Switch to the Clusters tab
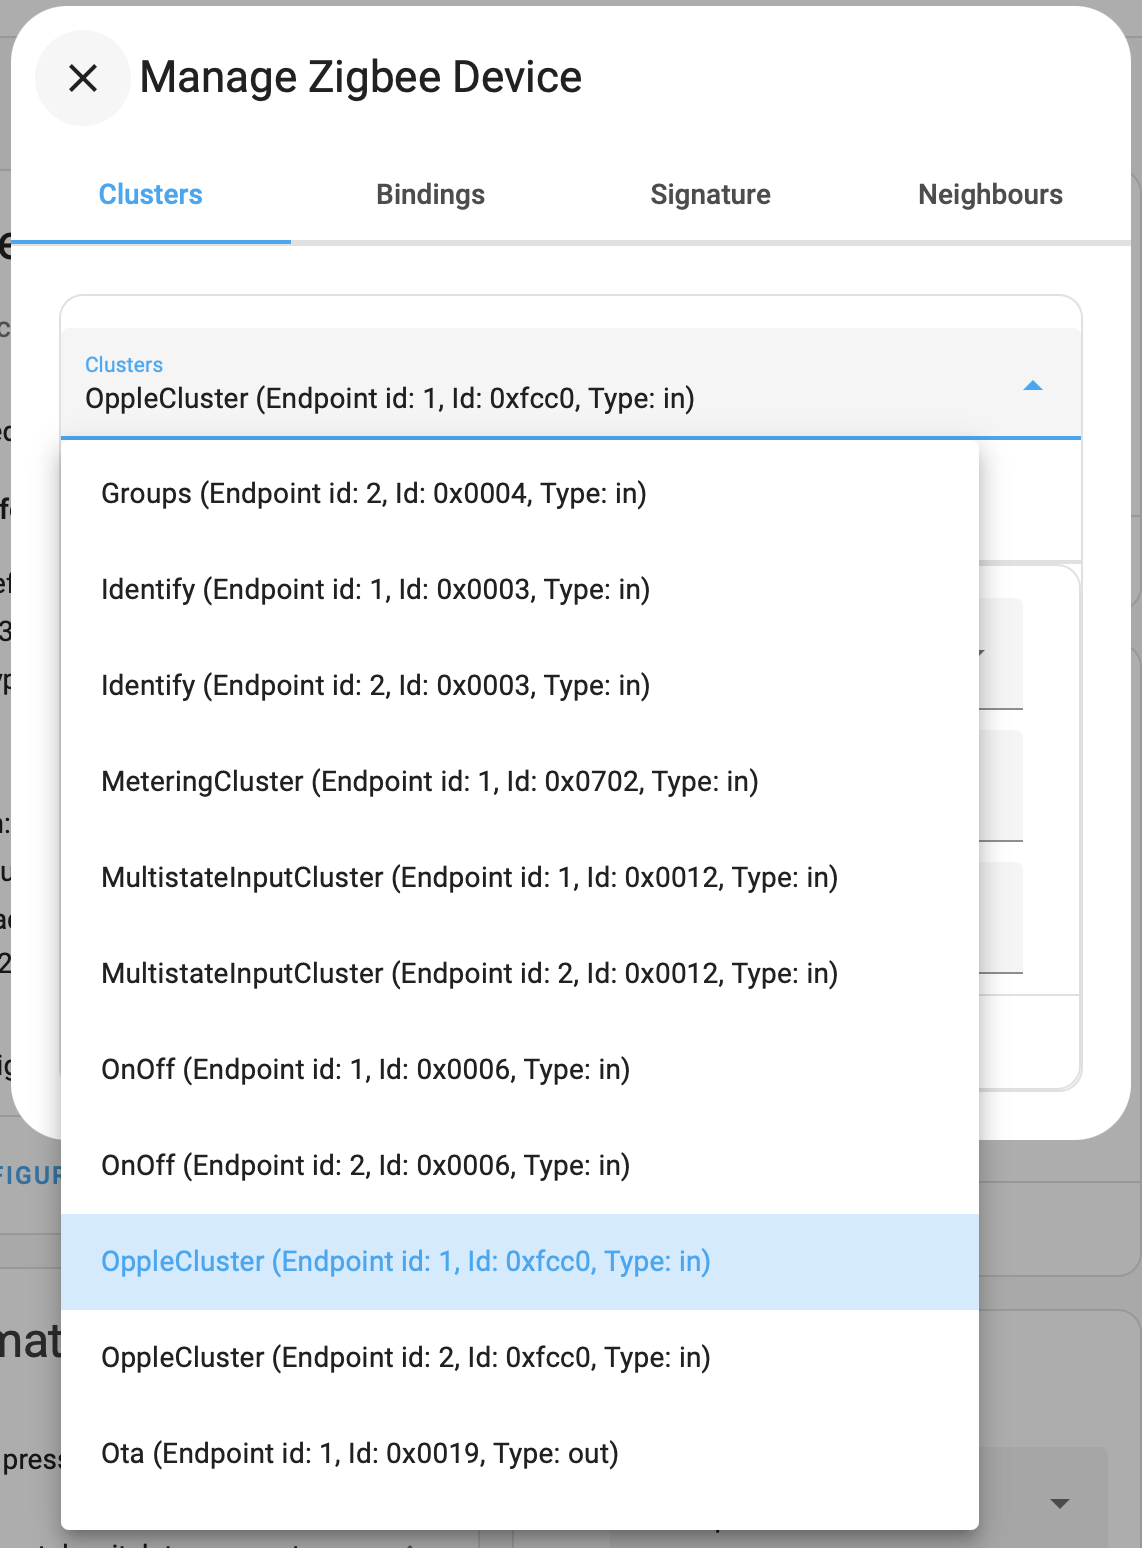This screenshot has width=1142, height=1548. coord(151,194)
